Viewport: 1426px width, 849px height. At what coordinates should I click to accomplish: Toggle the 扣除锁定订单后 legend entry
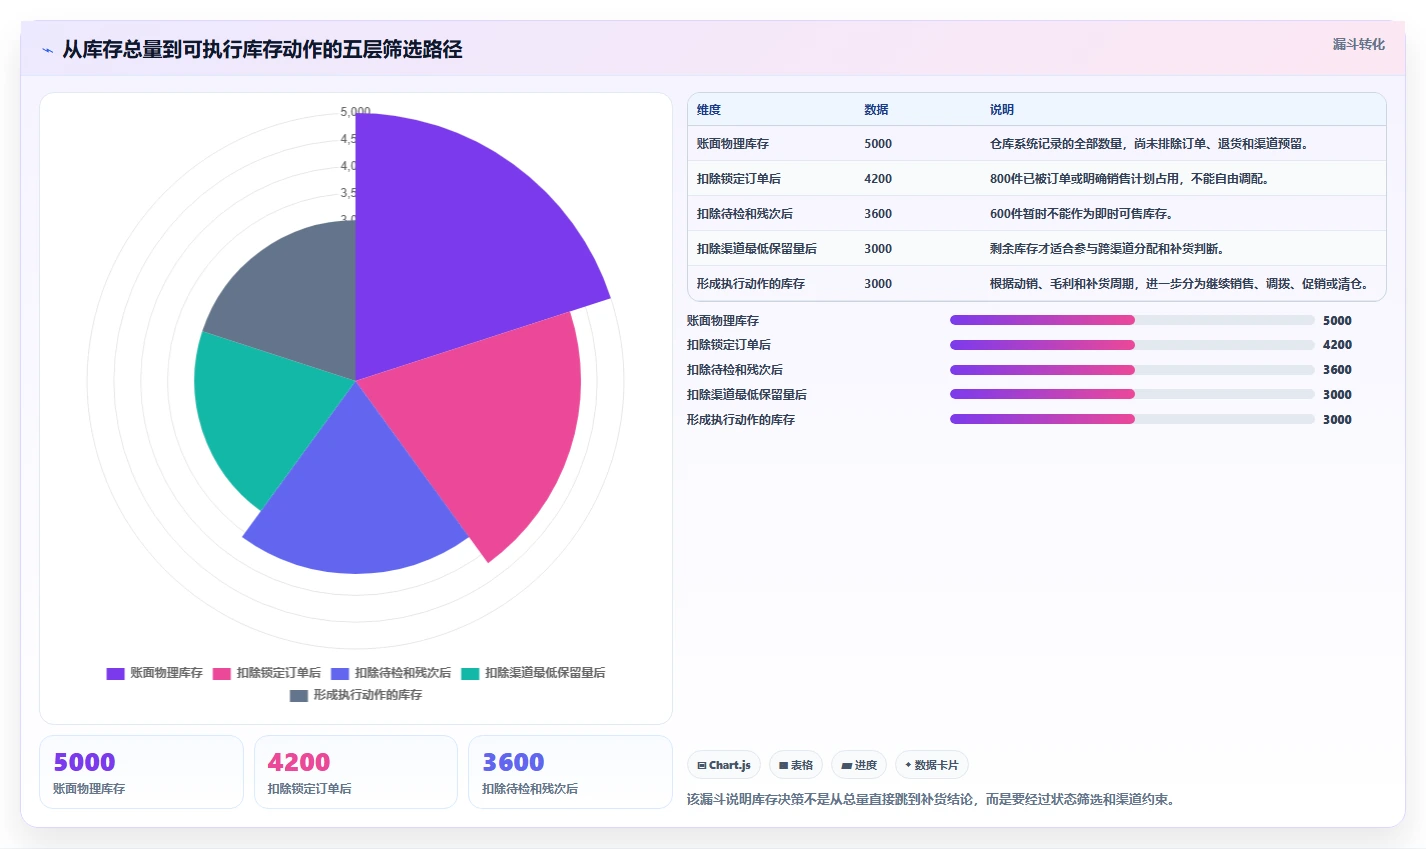point(267,673)
